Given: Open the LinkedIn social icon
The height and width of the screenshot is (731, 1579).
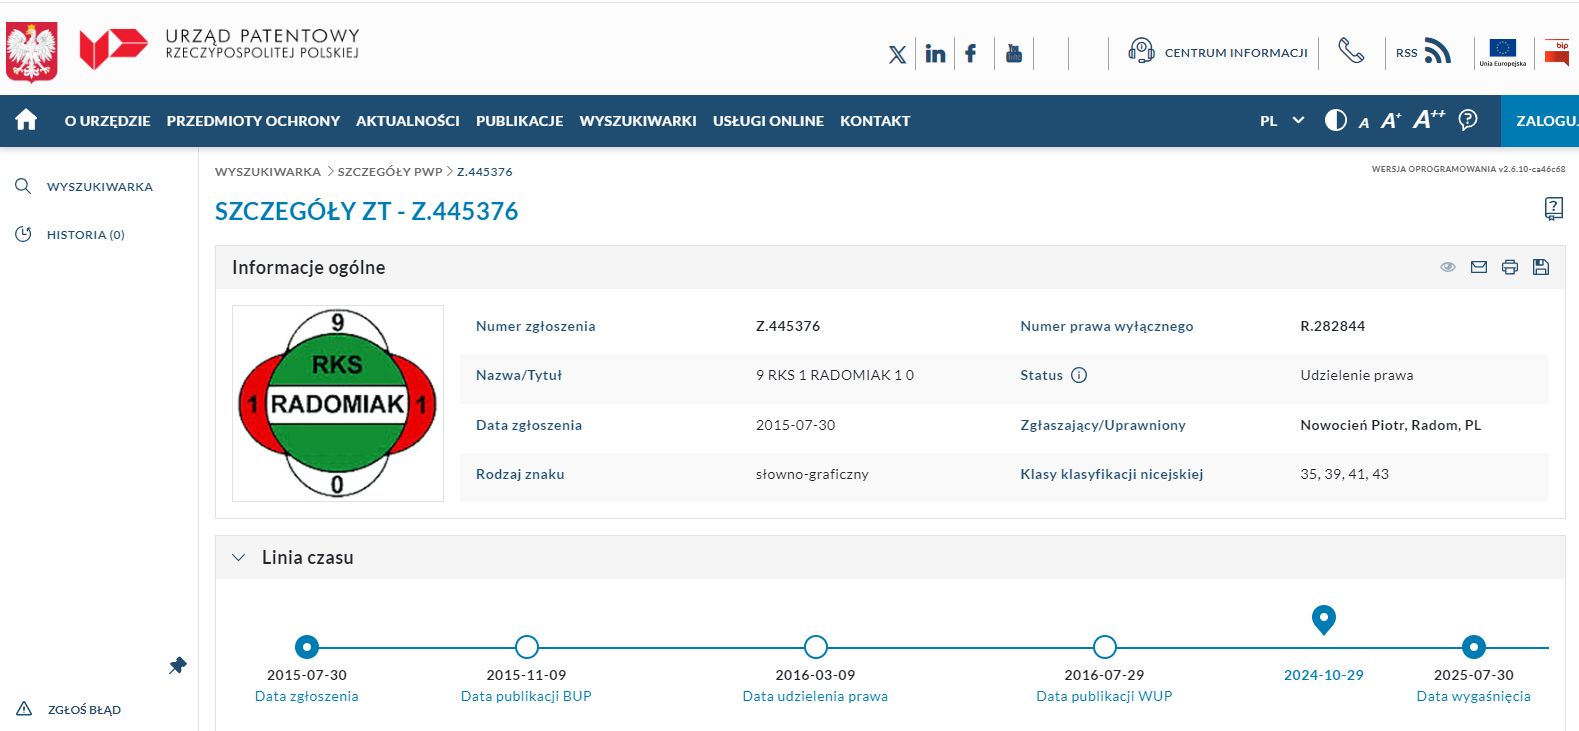Looking at the screenshot, I should pos(935,53).
